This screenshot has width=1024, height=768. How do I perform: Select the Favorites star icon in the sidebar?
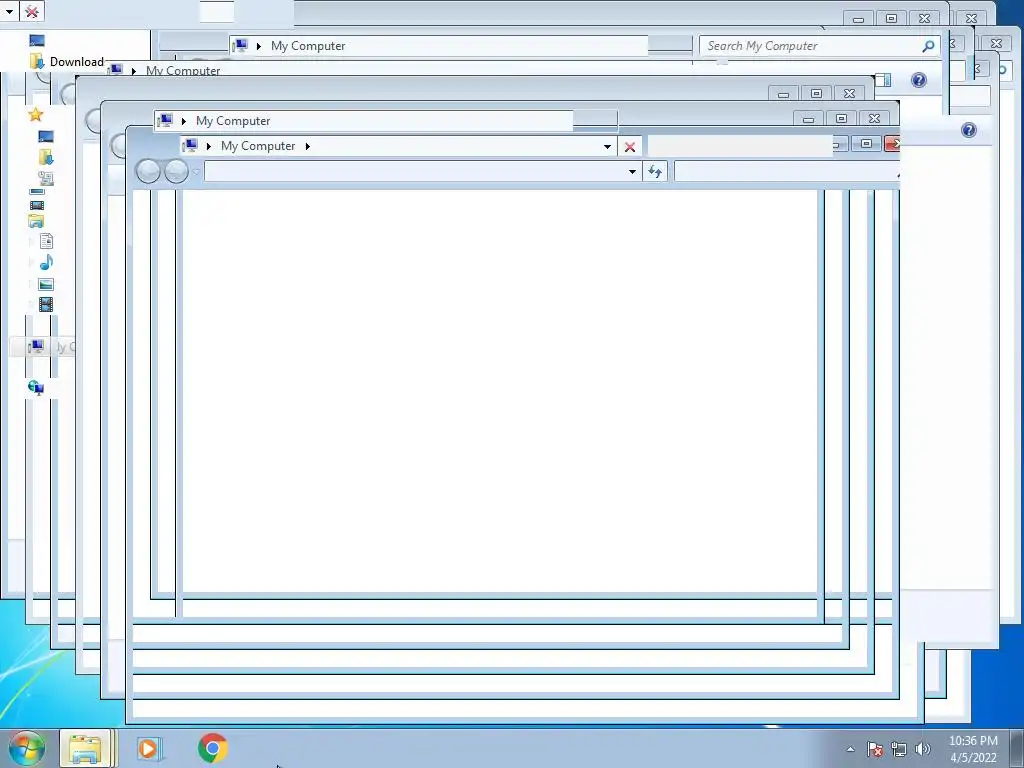point(35,115)
